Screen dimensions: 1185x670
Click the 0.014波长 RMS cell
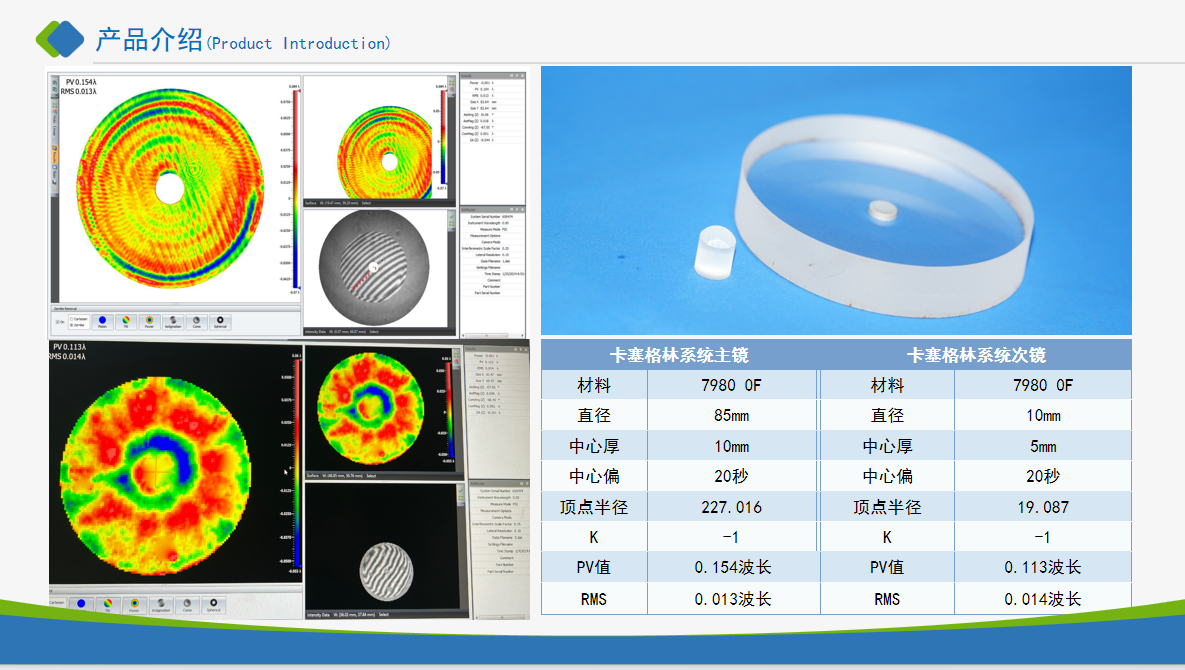point(1043,599)
